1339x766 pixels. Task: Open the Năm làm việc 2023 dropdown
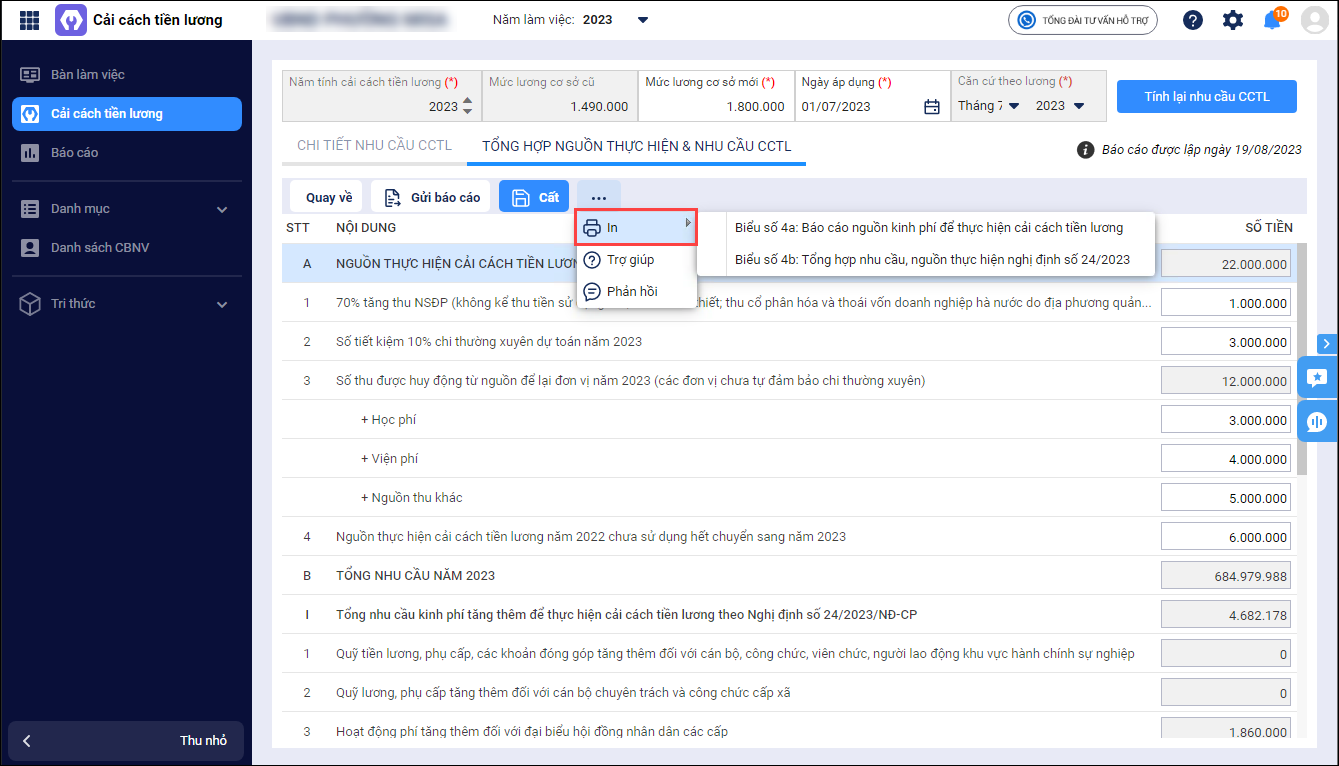(x=643, y=20)
